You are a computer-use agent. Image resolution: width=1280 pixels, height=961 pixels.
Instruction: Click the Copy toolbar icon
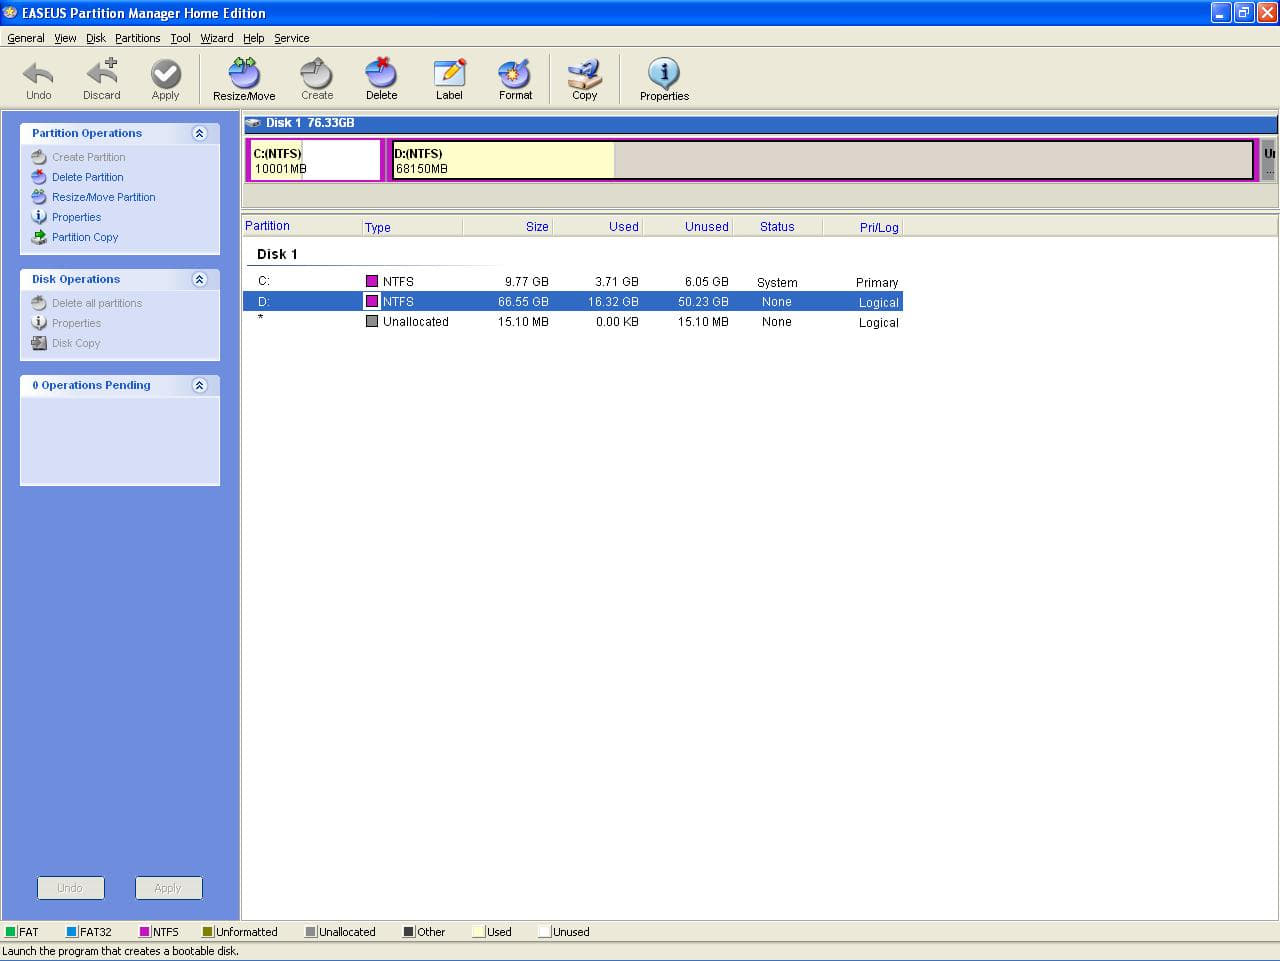[x=584, y=73]
